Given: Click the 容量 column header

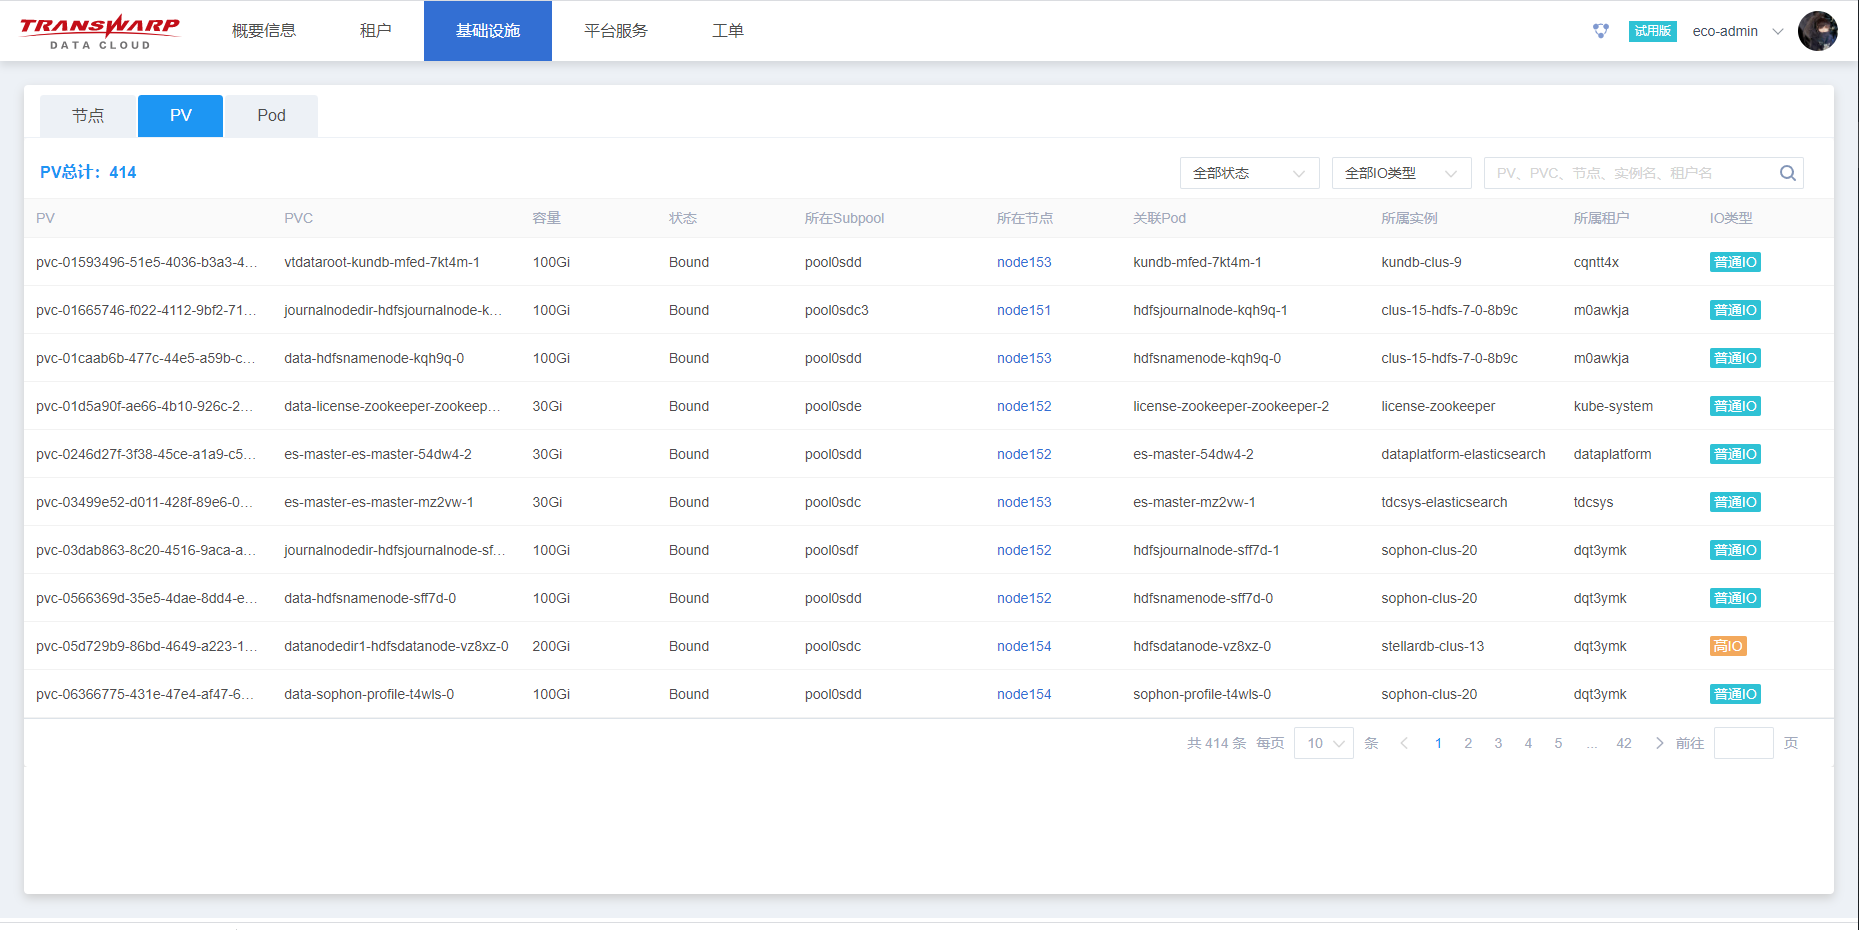Looking at the screenshot, I should tap(546, 218).
